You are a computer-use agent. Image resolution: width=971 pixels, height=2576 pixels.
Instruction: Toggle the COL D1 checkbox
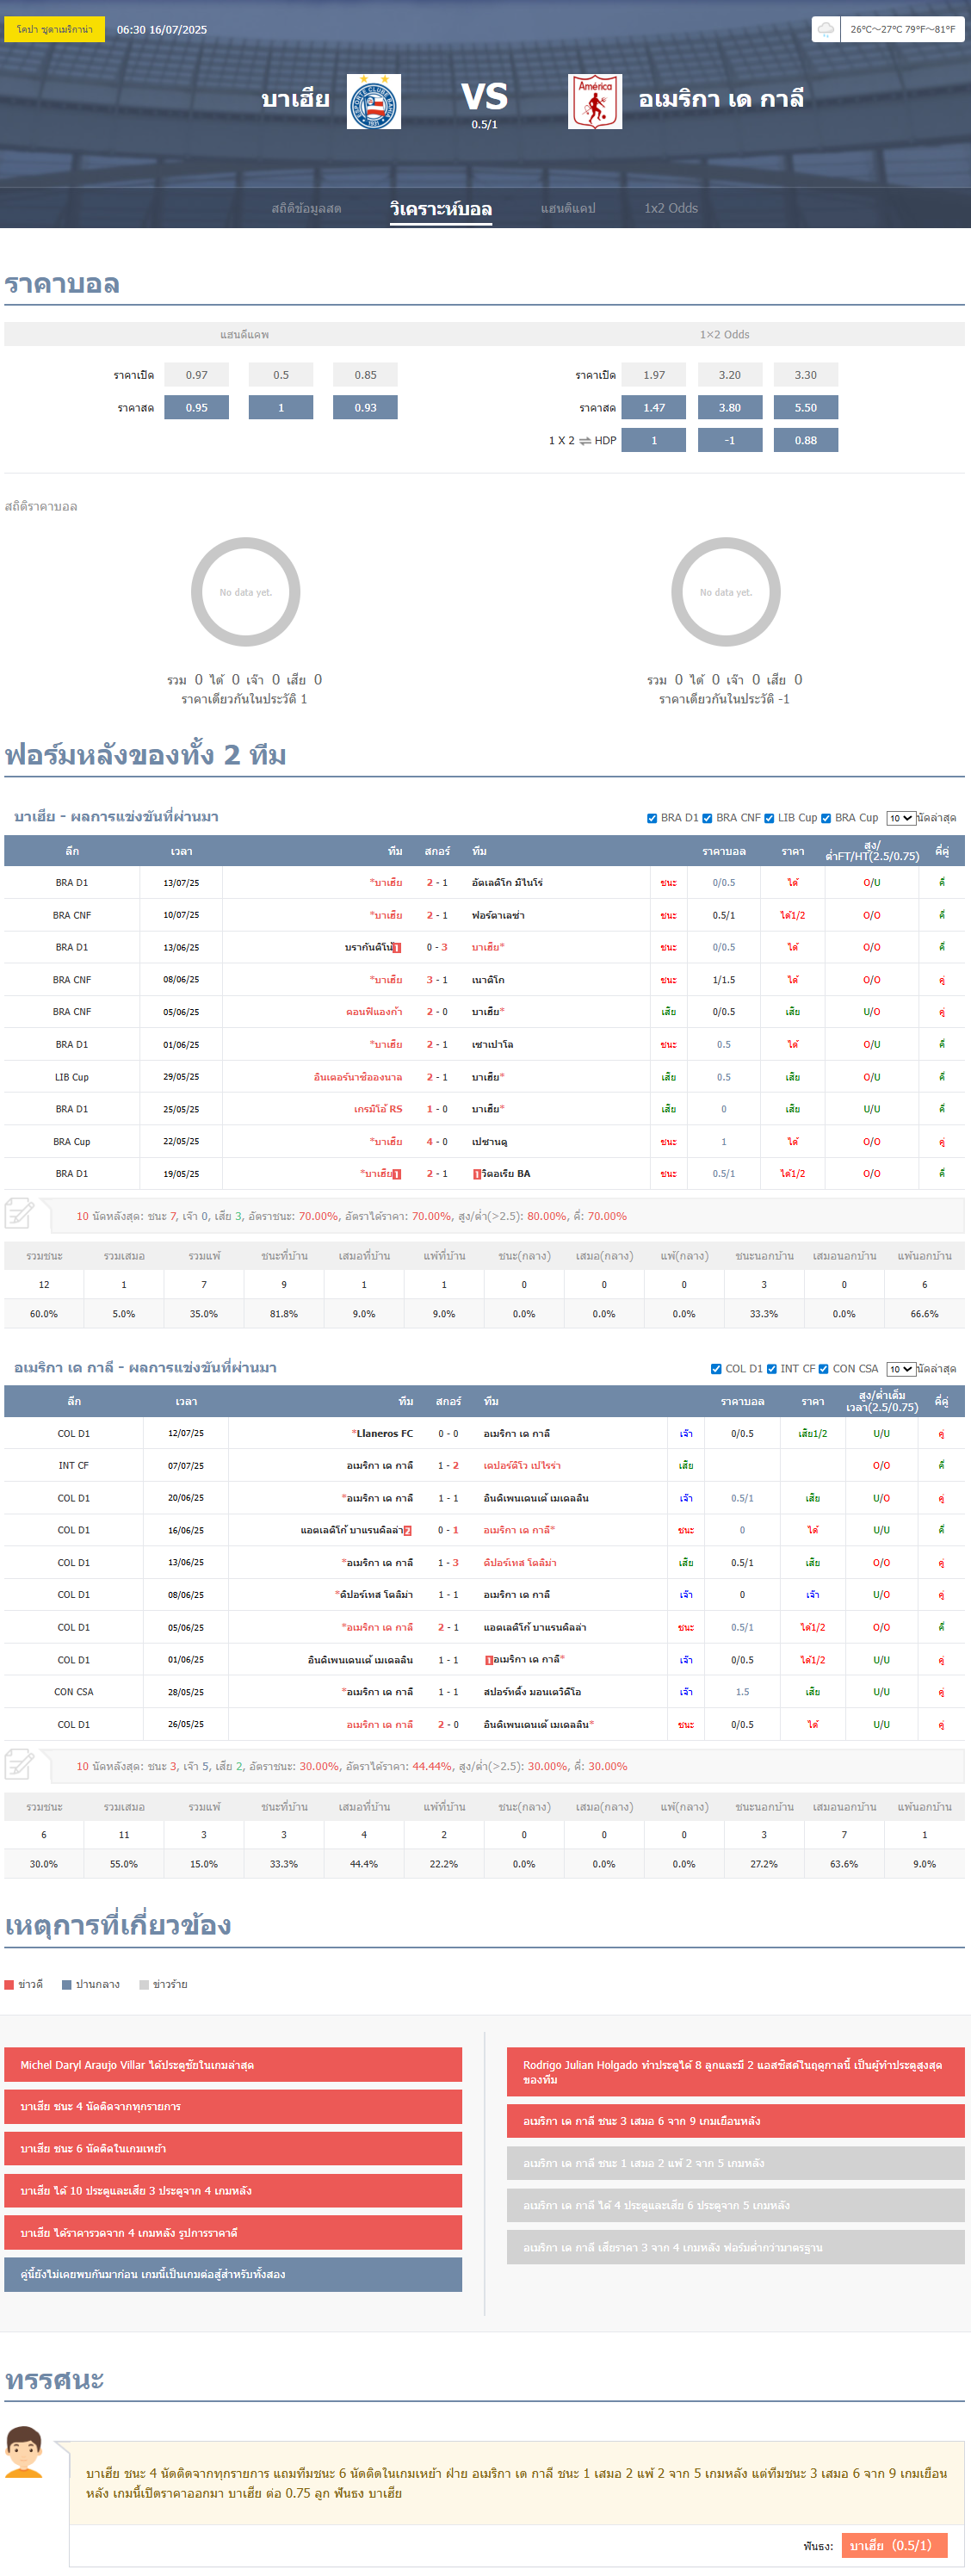click(x=716, y=1369)
